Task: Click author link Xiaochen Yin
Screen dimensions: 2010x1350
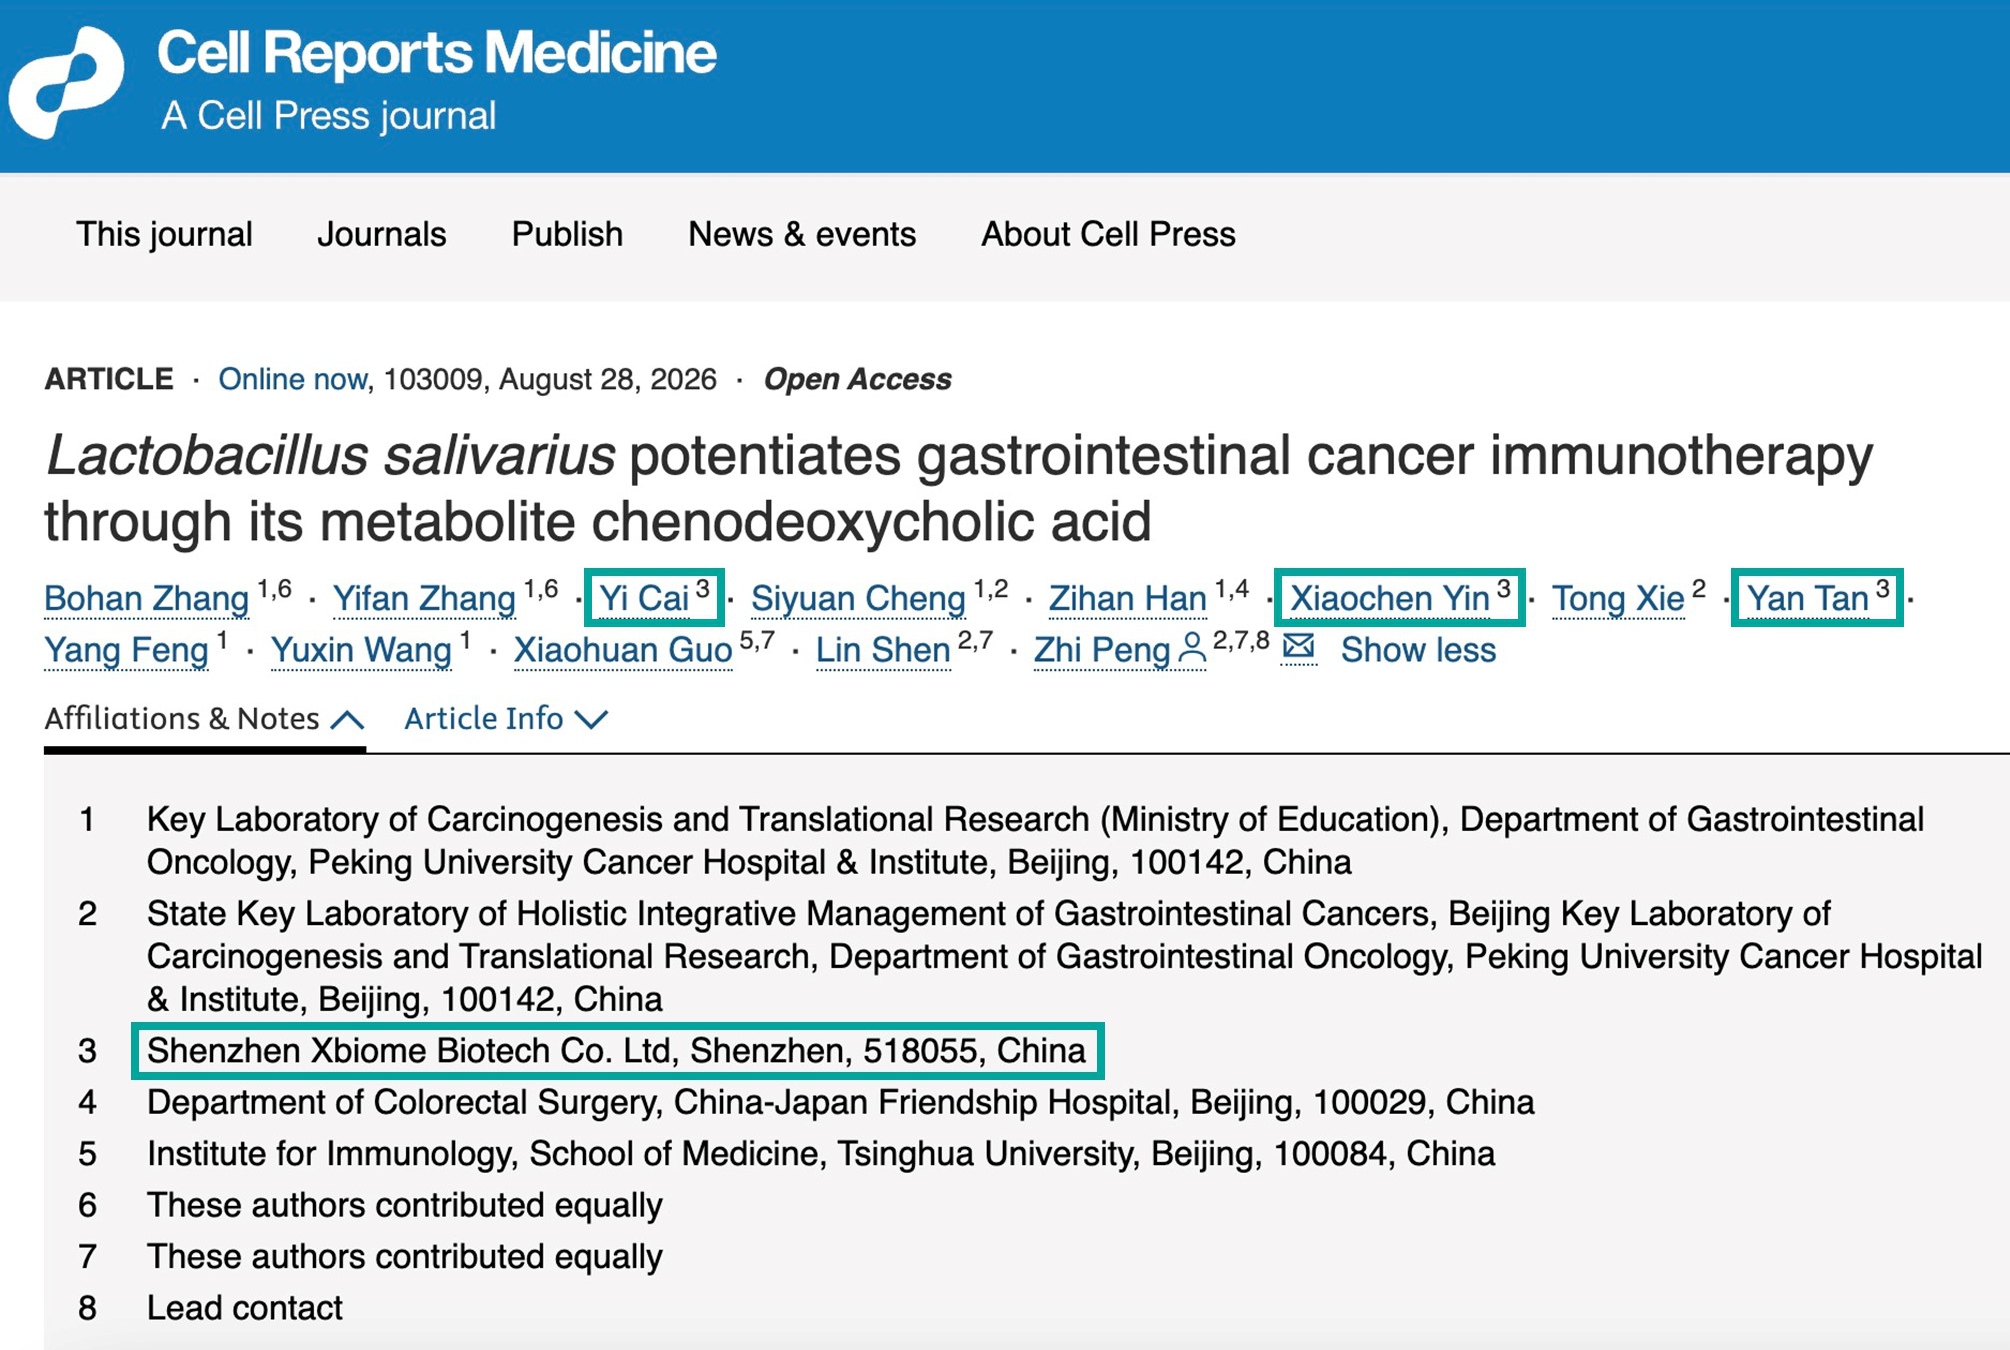Action: (x=1389, y=598)
